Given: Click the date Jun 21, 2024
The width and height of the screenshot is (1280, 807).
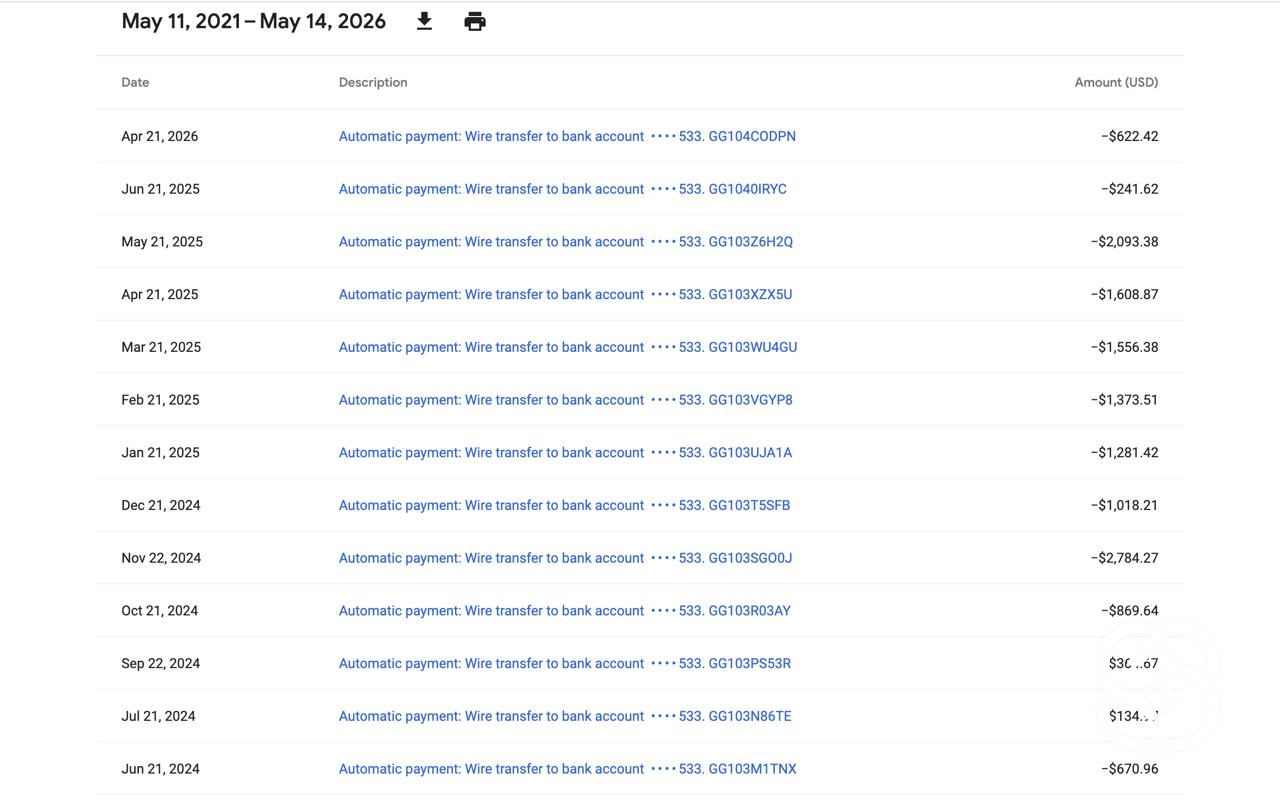Looking at the screenshot, I should [160, 769].
